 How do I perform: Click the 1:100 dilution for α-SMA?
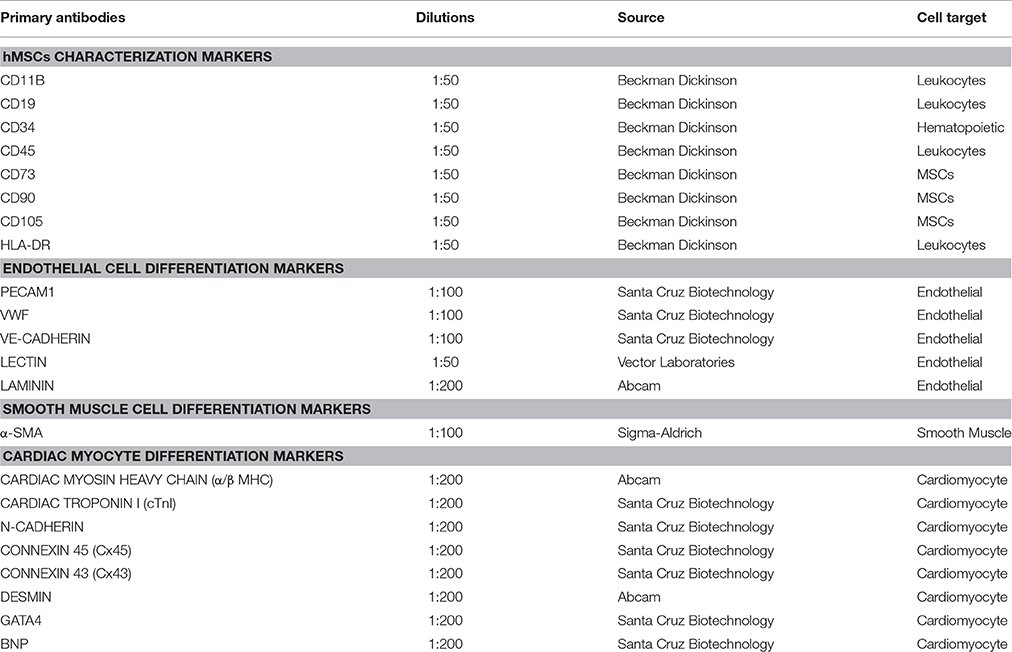[445, 433]
